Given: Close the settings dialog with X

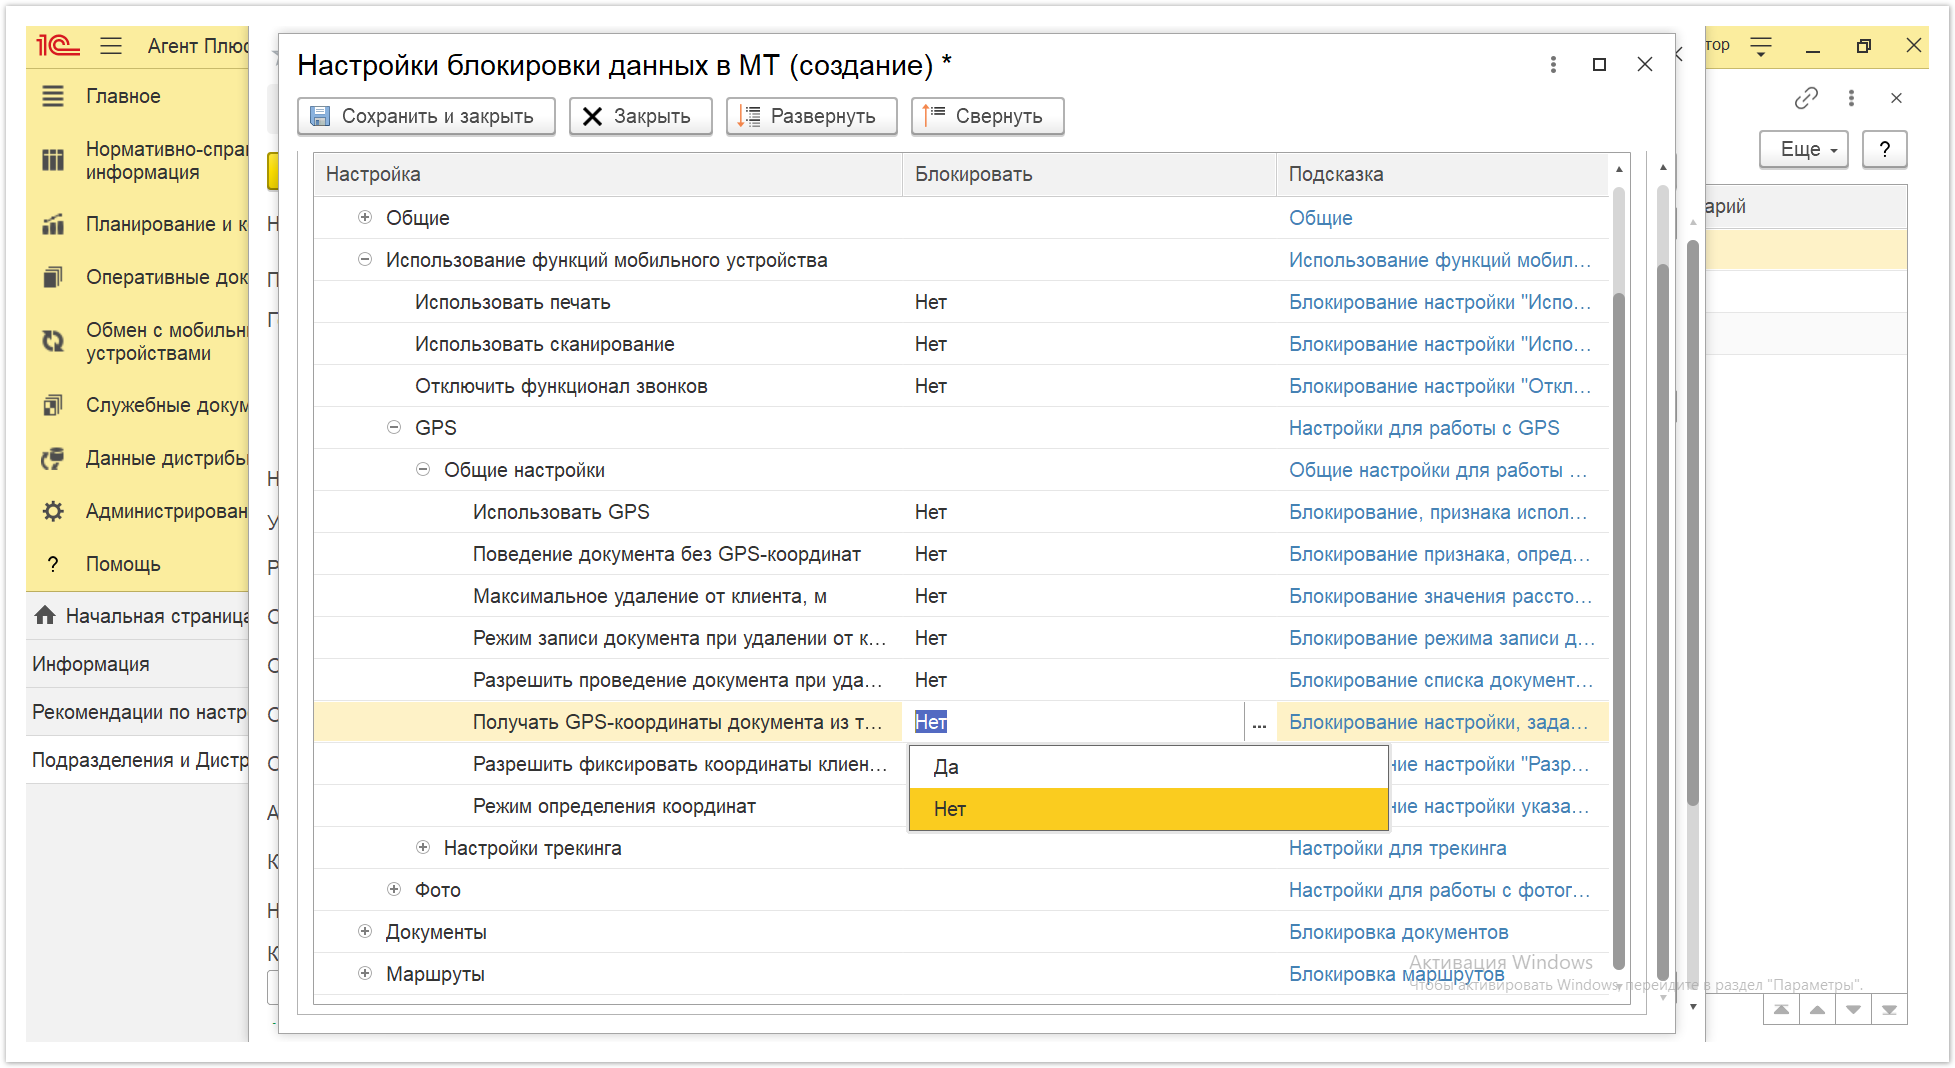Looking at the screenshot, I should (x=1645, y=64).
